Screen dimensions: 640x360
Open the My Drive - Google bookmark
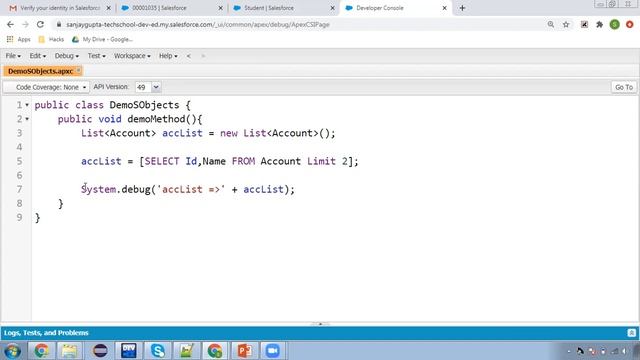[x=102, y=40]
